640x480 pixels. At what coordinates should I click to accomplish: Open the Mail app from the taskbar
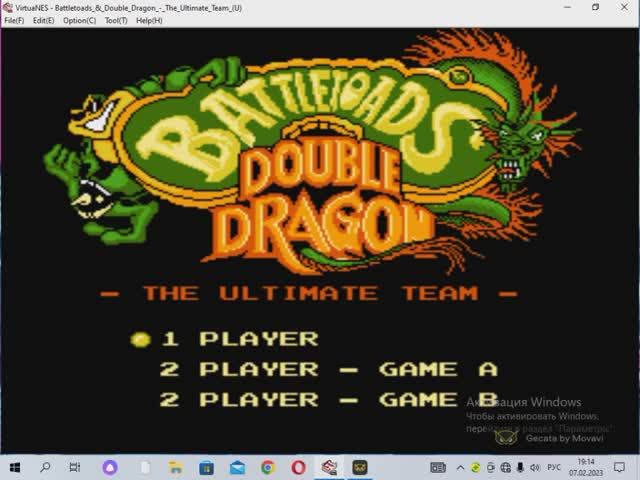[238, 467]
